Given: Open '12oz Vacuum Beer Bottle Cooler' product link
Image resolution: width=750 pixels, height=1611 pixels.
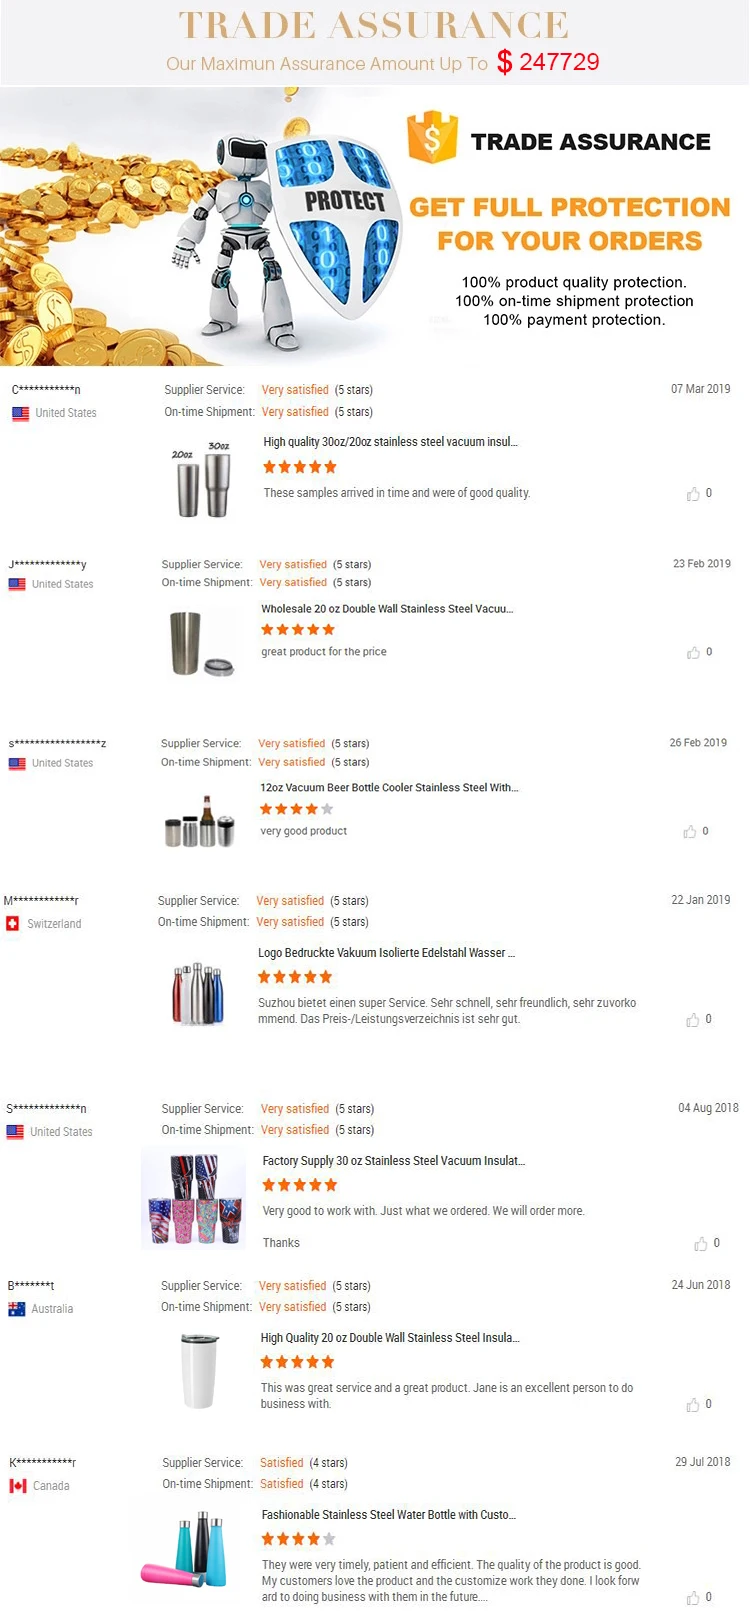Looking at the screenshot, I should [x=389, y=788].
